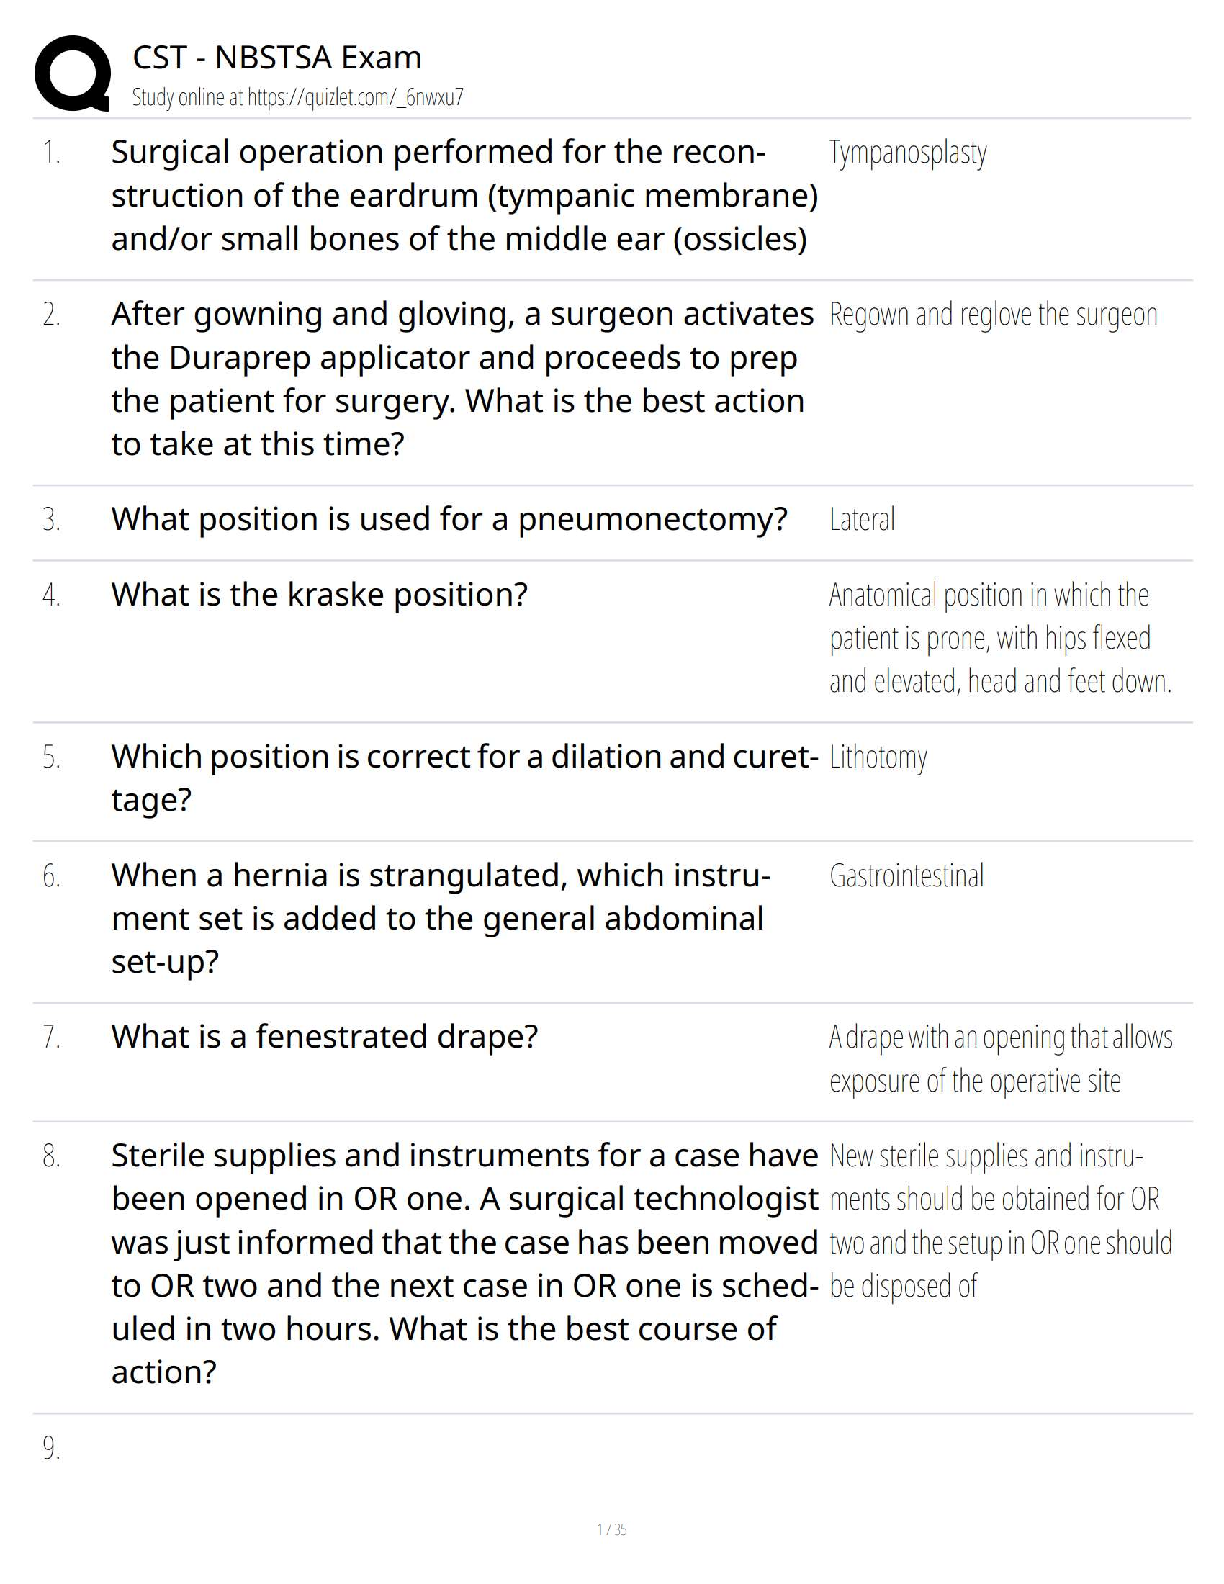Select the Anatomical position definition answer
1224x1584 pixels.
(x=999, y=638)
